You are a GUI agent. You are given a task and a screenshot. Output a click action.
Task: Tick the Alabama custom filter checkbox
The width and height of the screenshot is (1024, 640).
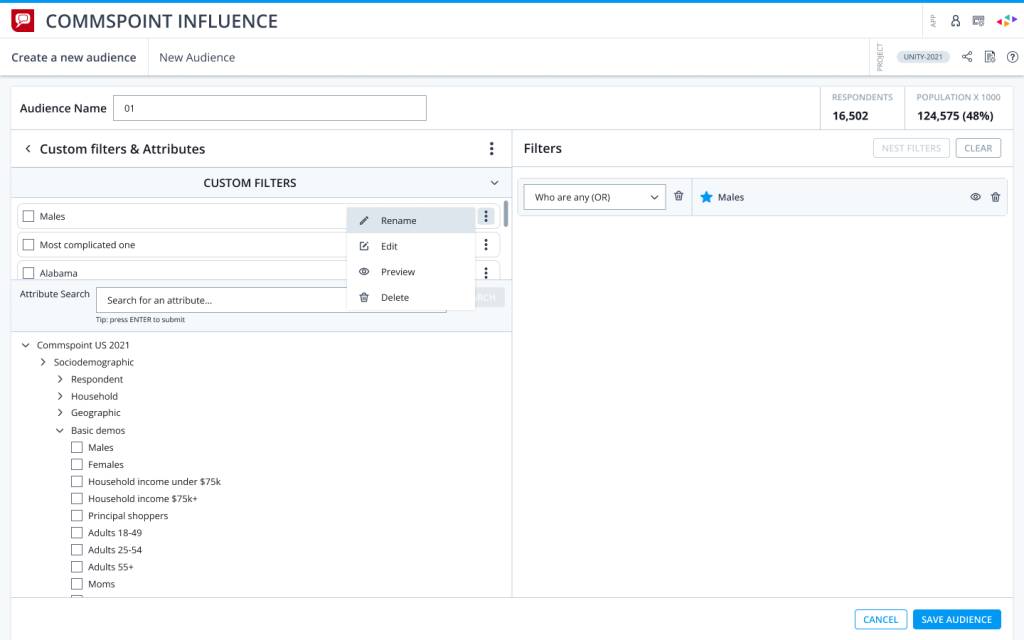tap(28, 273)
